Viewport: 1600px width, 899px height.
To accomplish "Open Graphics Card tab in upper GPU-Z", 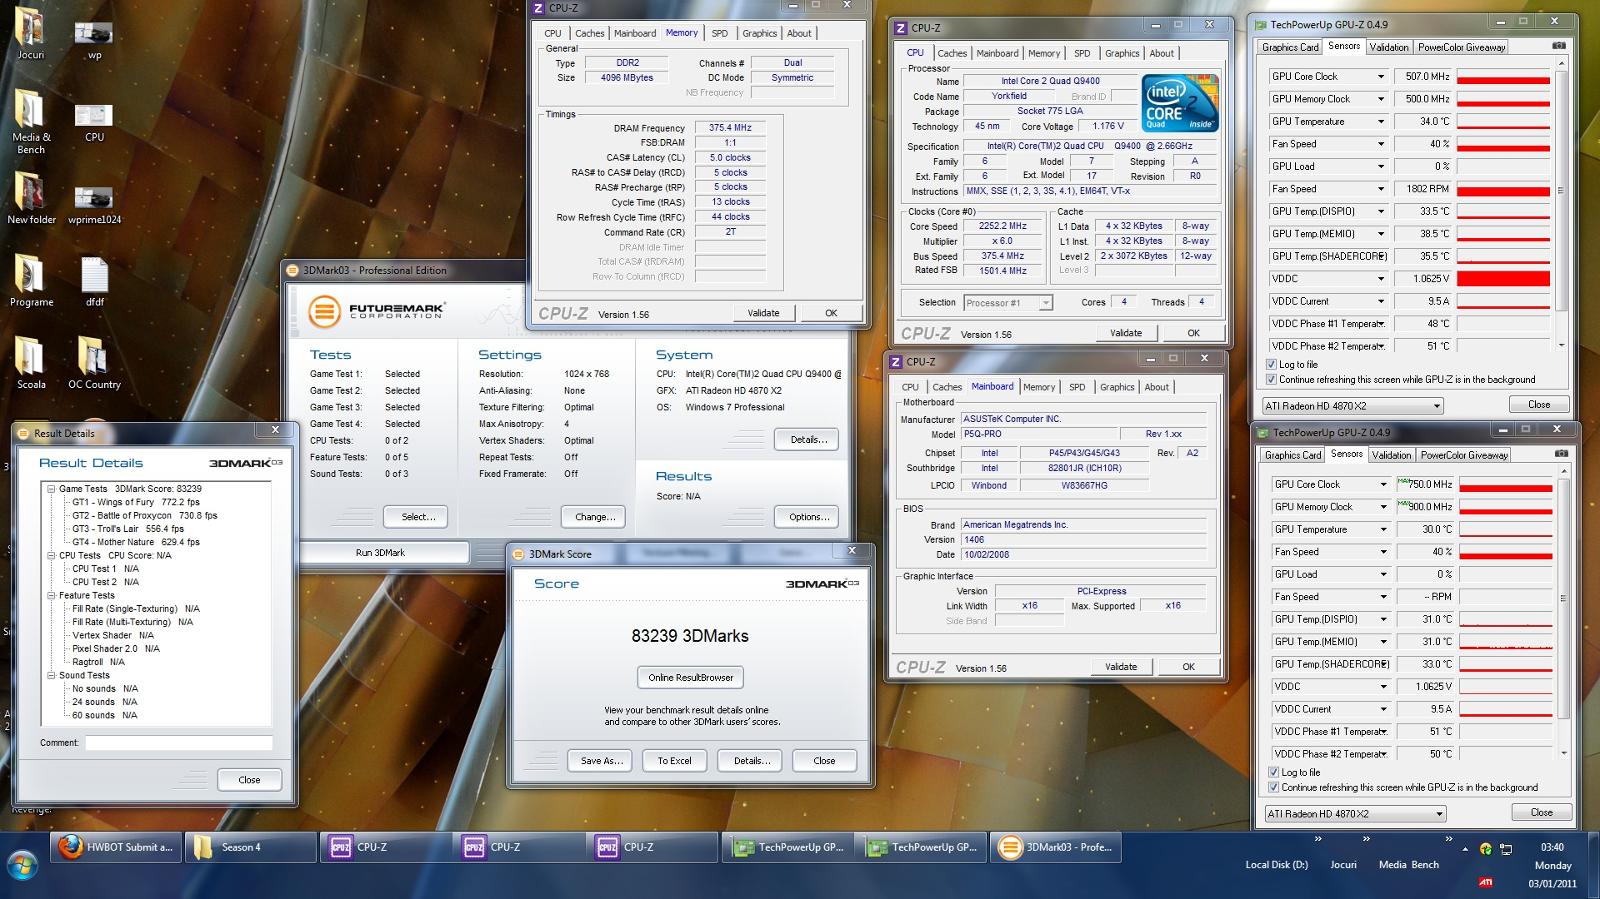I will (1290, 47).
